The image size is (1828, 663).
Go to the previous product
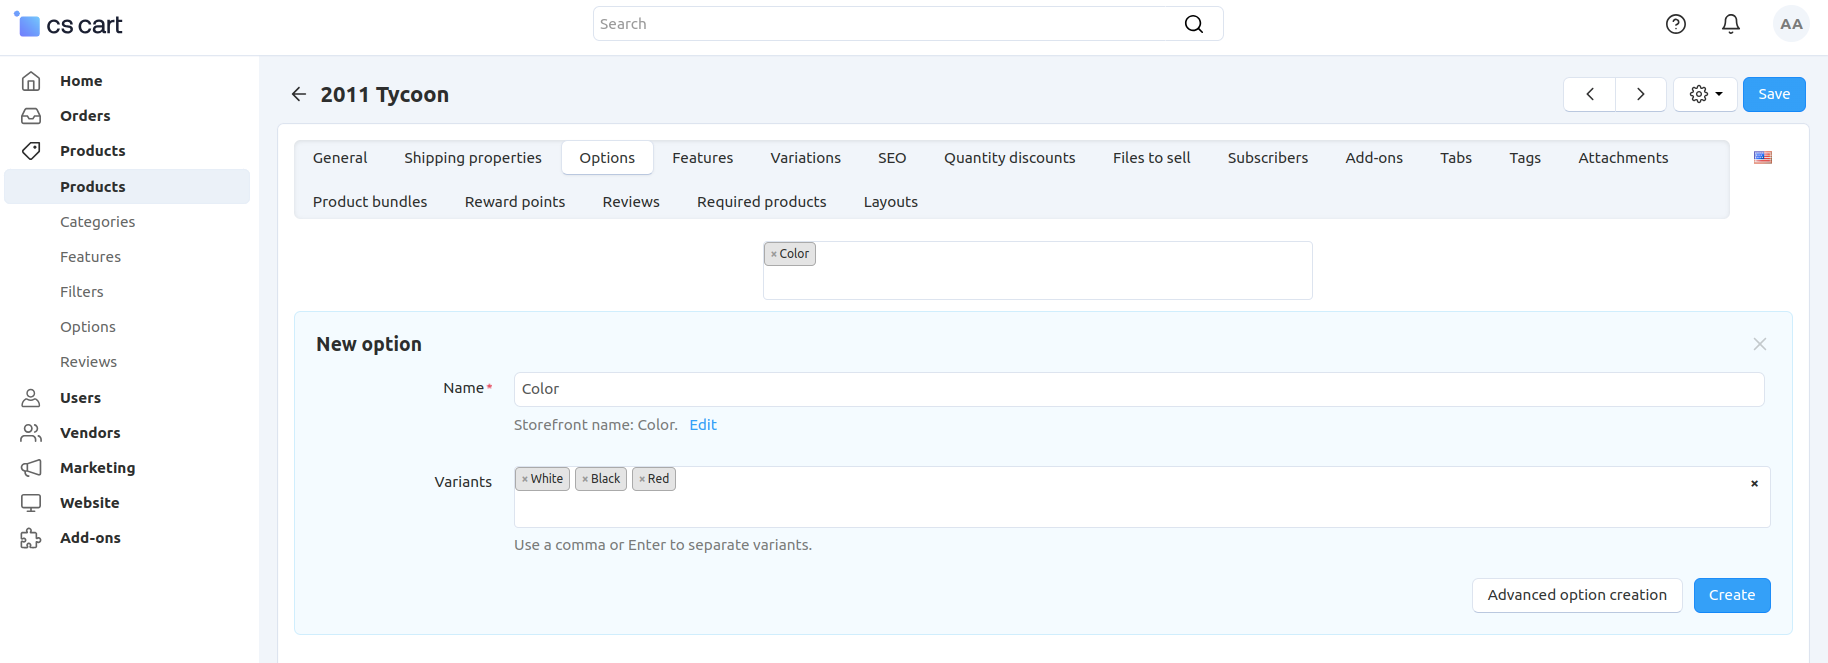1590,94
